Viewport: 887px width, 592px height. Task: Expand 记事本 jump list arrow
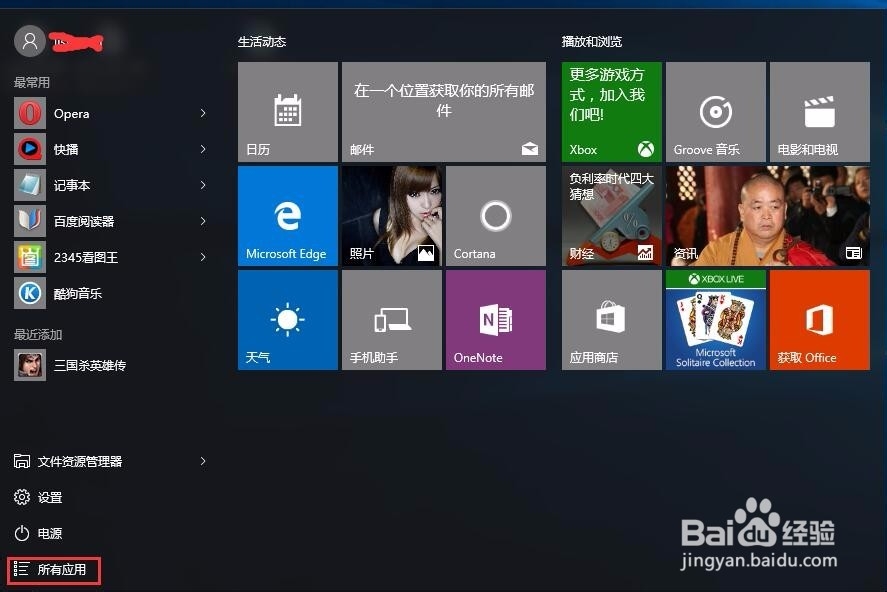pos(203,185)
